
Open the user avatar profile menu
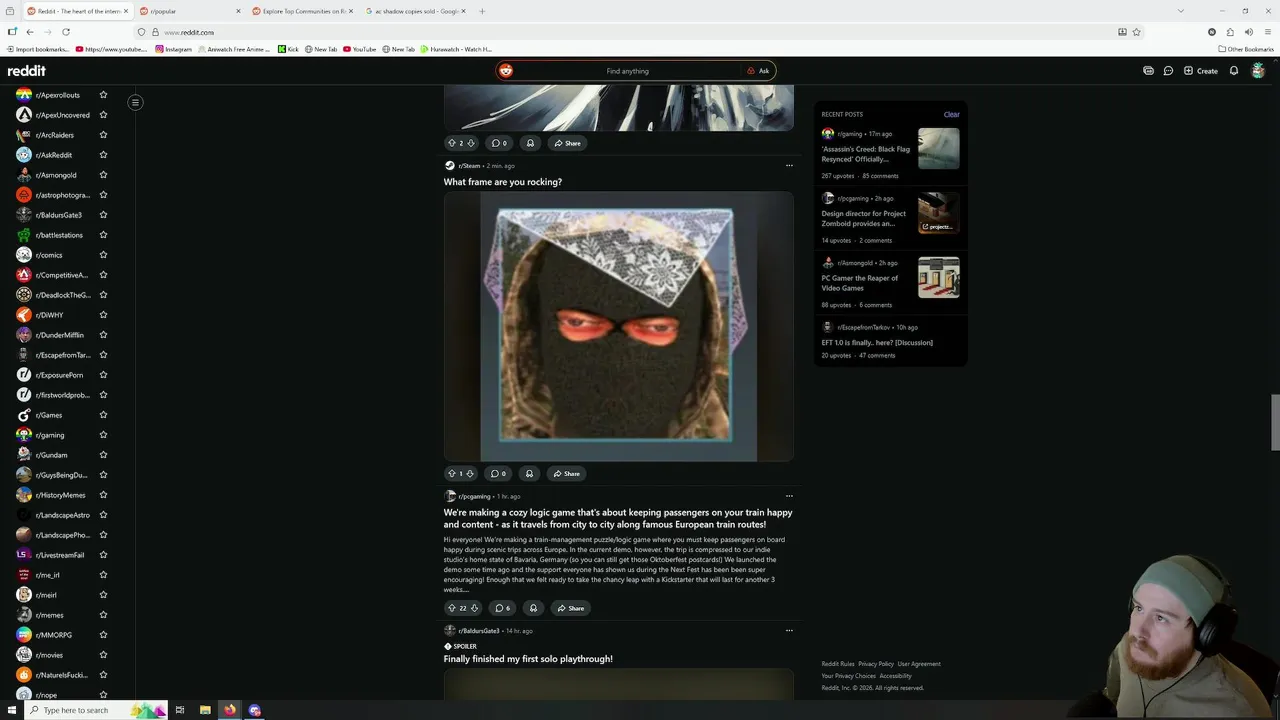click(1258, 71)
